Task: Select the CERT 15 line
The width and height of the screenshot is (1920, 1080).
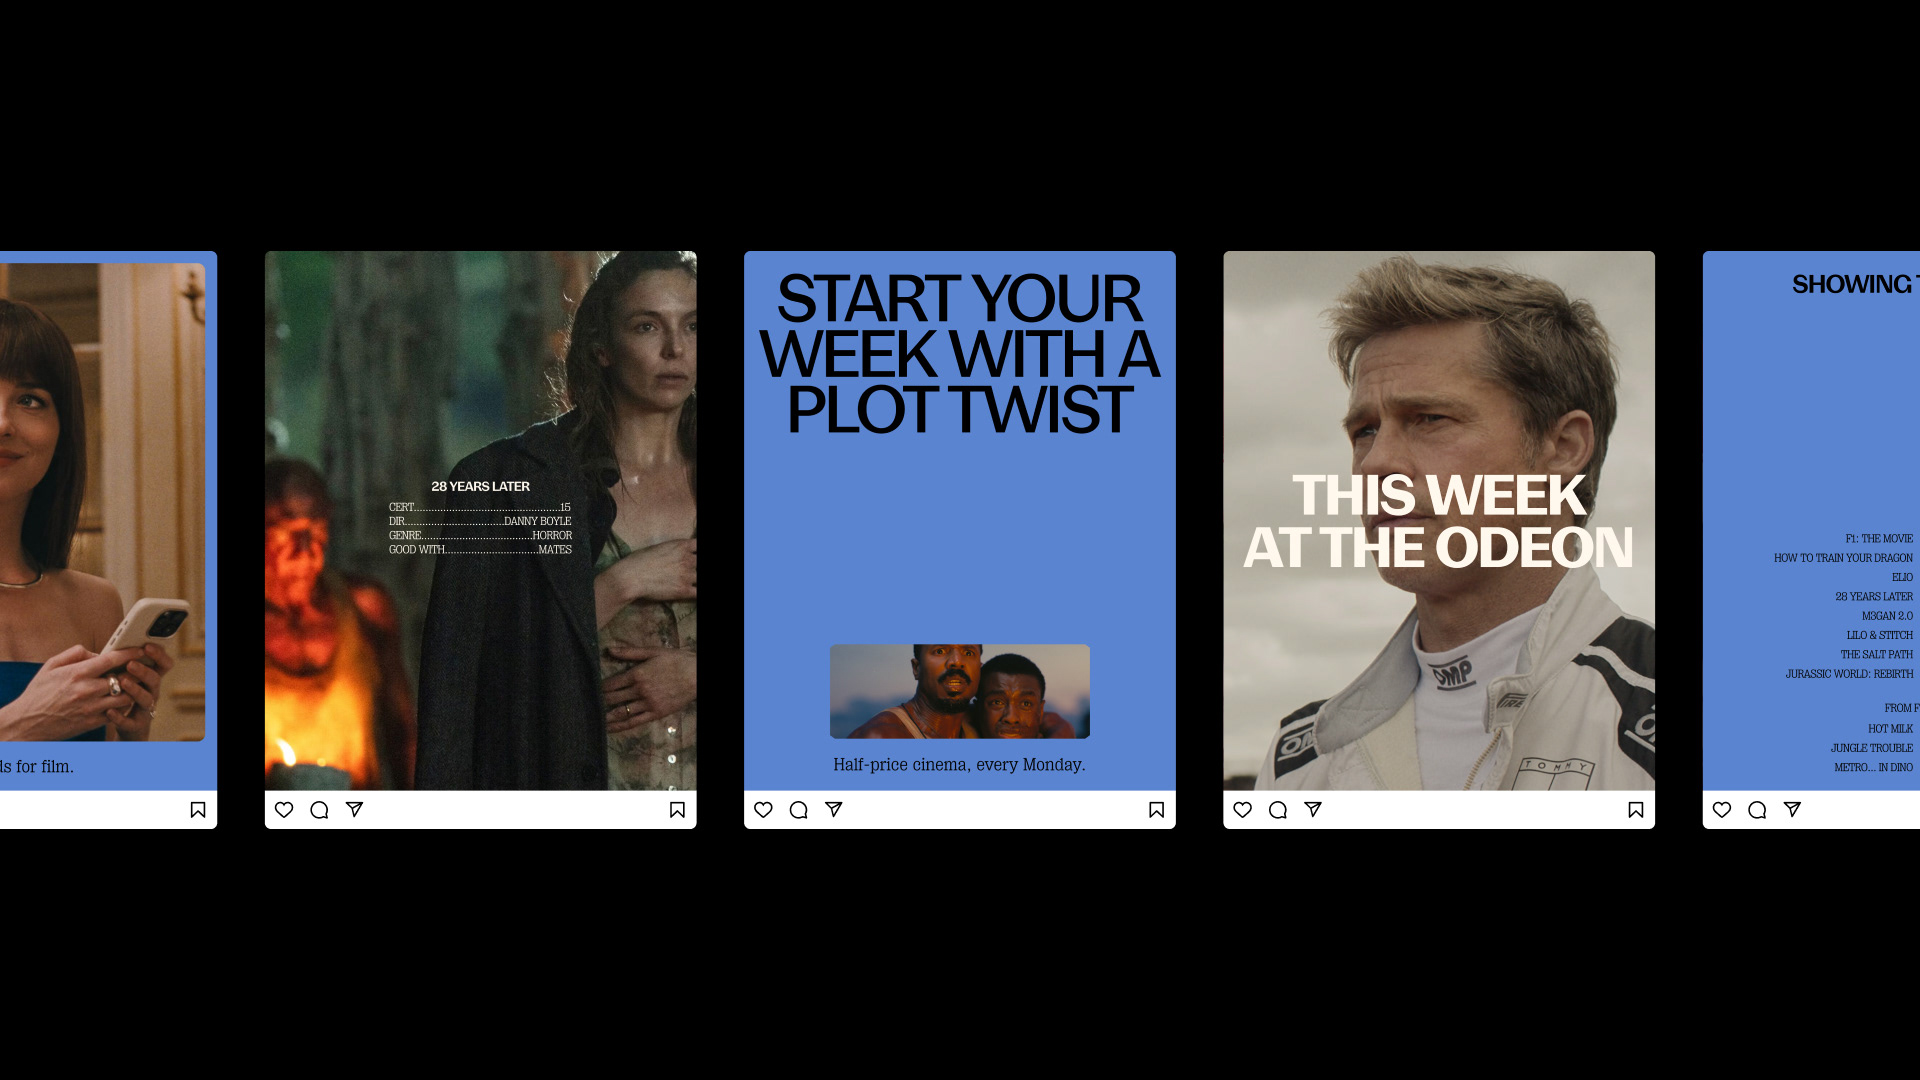Action: 480,507
